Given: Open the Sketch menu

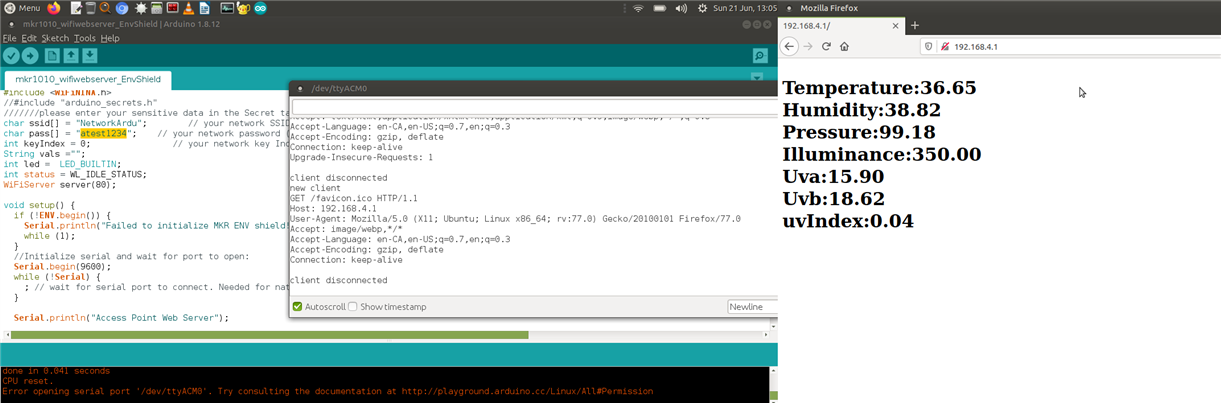Looking at the screenshot, I should point(55,38).
